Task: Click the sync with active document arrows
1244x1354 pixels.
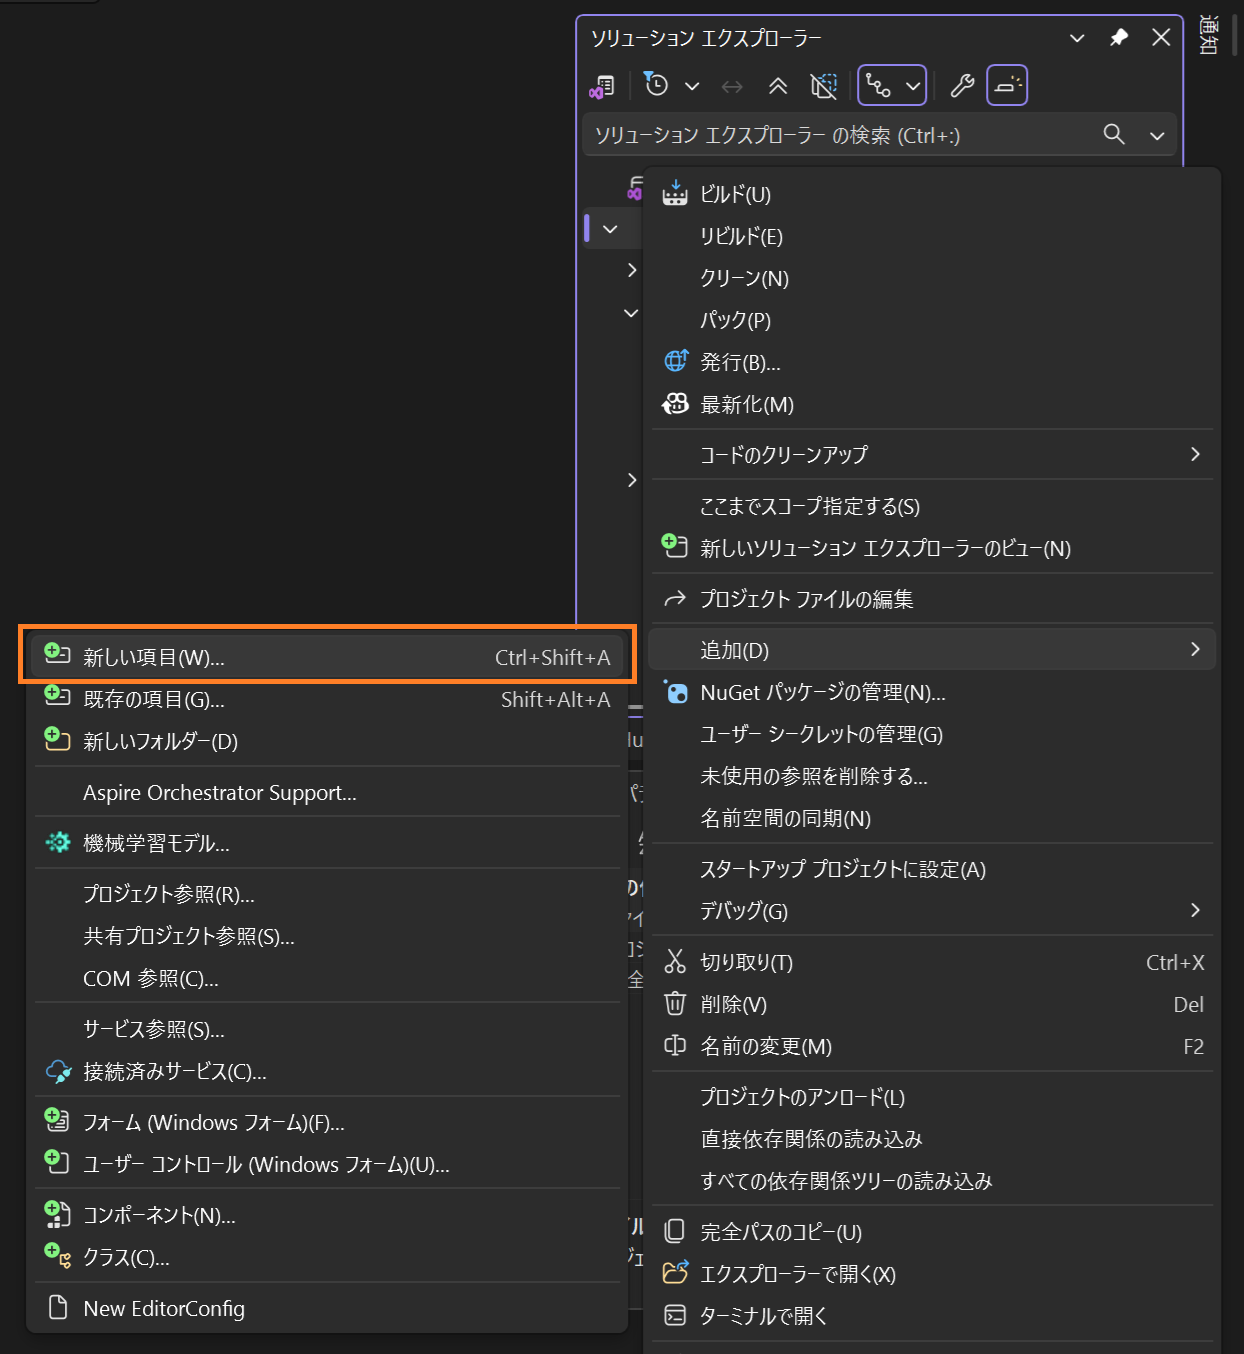Action: pos(732,87)
